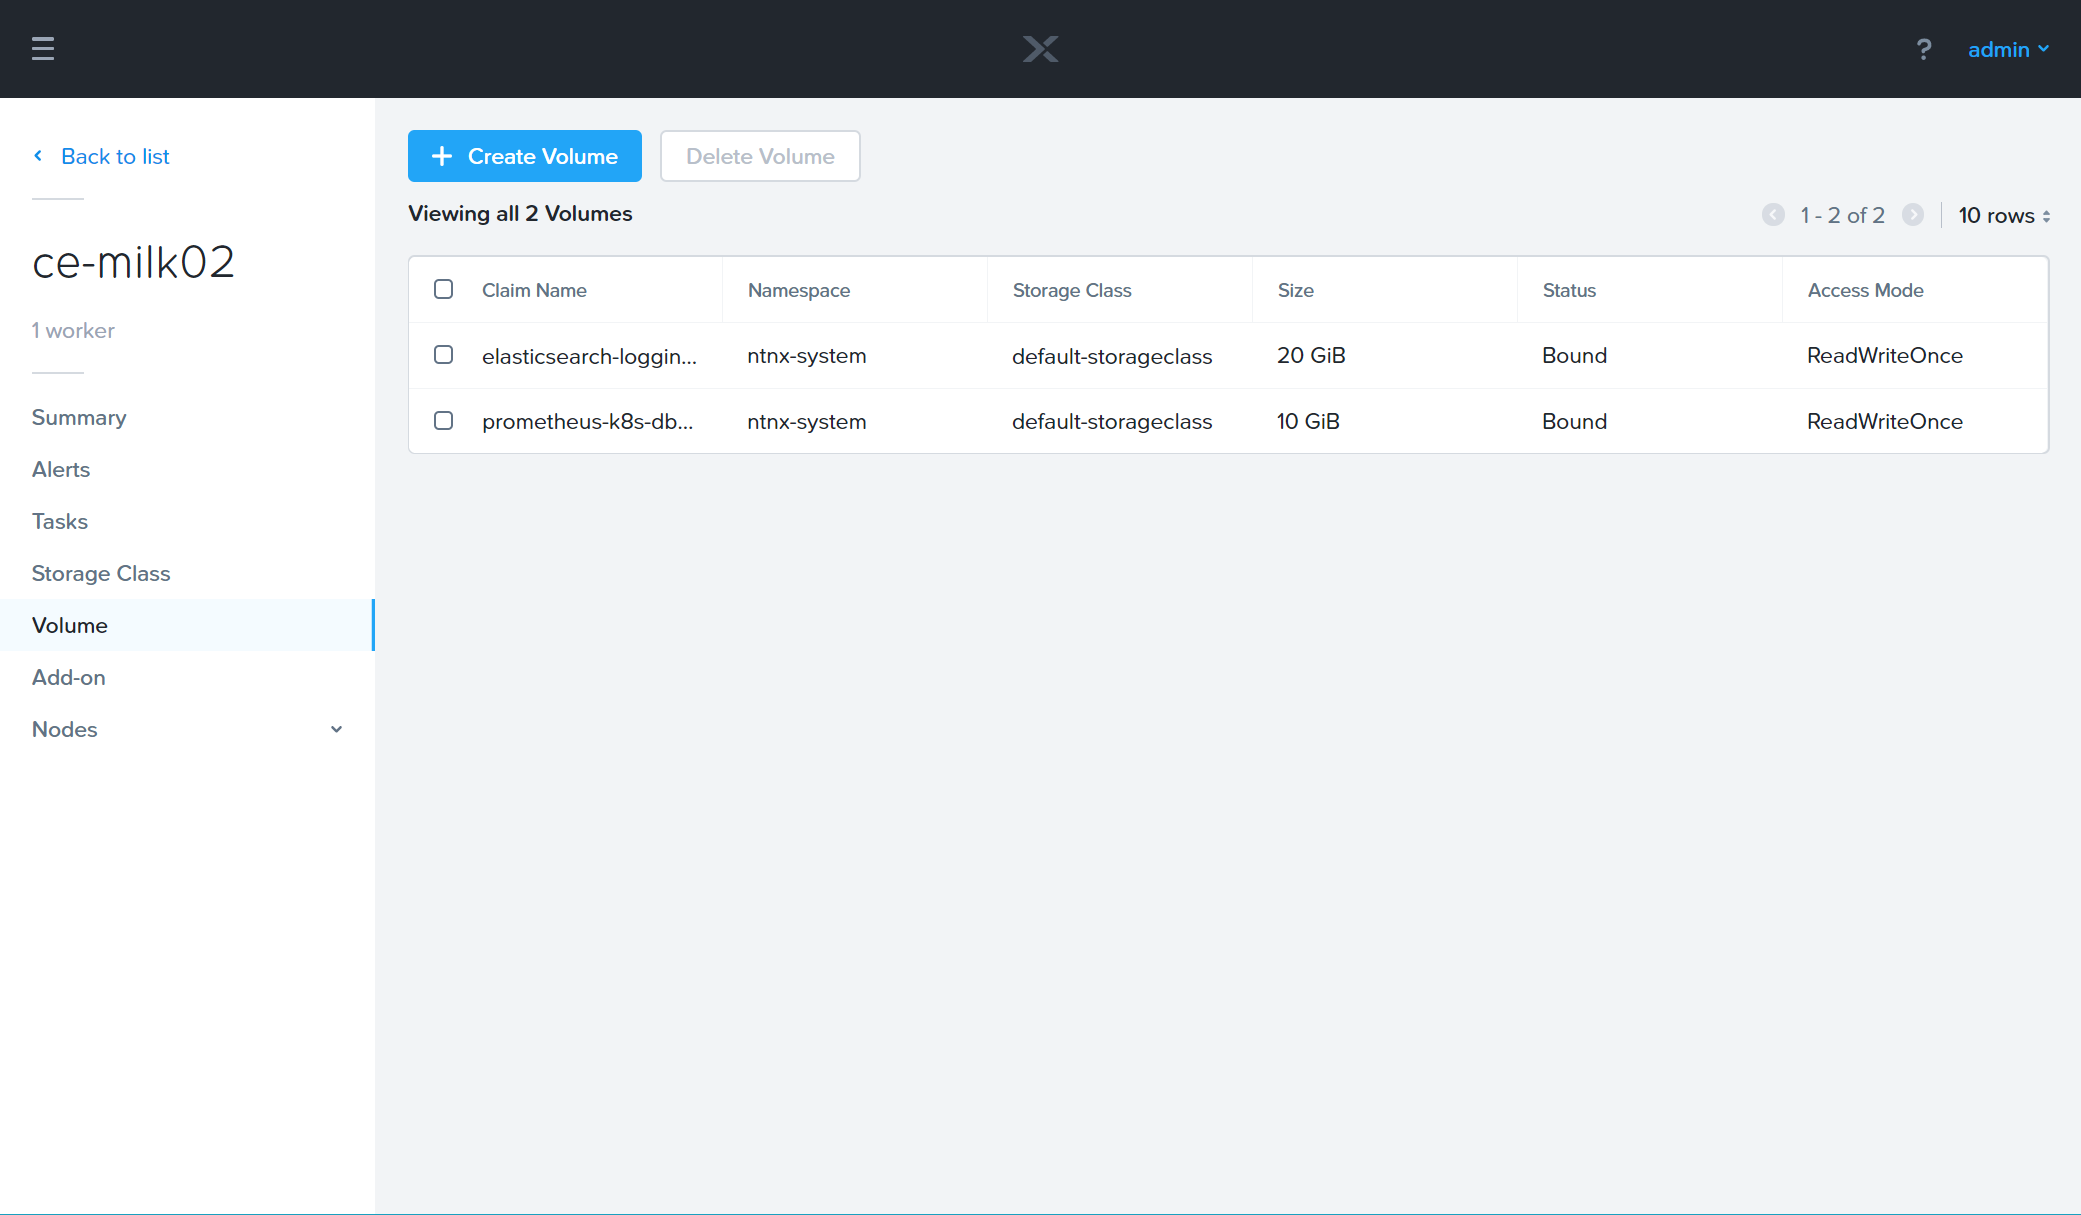Open the help question mark icon
This screenshot has width=2081, height=1215.
click(x=1923, y=49)
